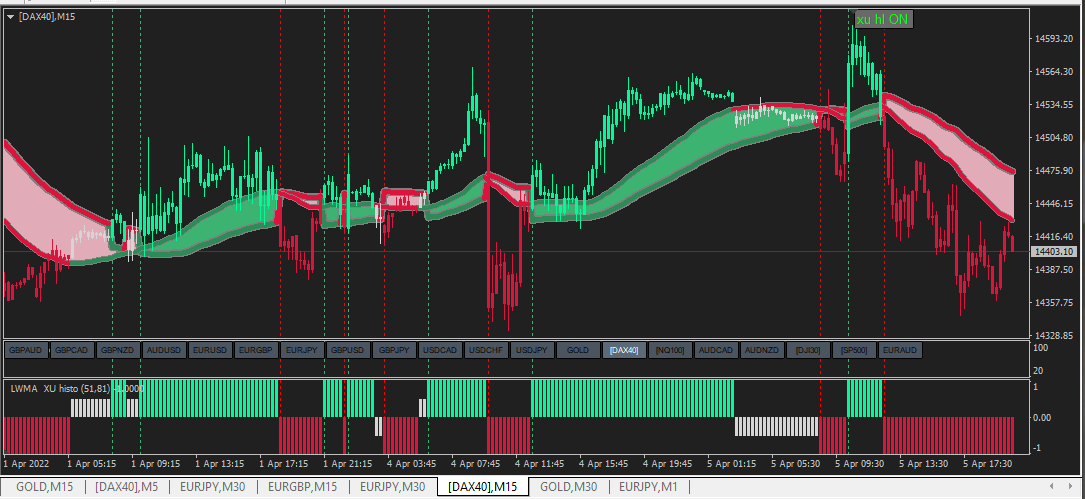
Task: Open the [DAX40],M15 chart title dropdown arrow
Action: coord(10,17)
